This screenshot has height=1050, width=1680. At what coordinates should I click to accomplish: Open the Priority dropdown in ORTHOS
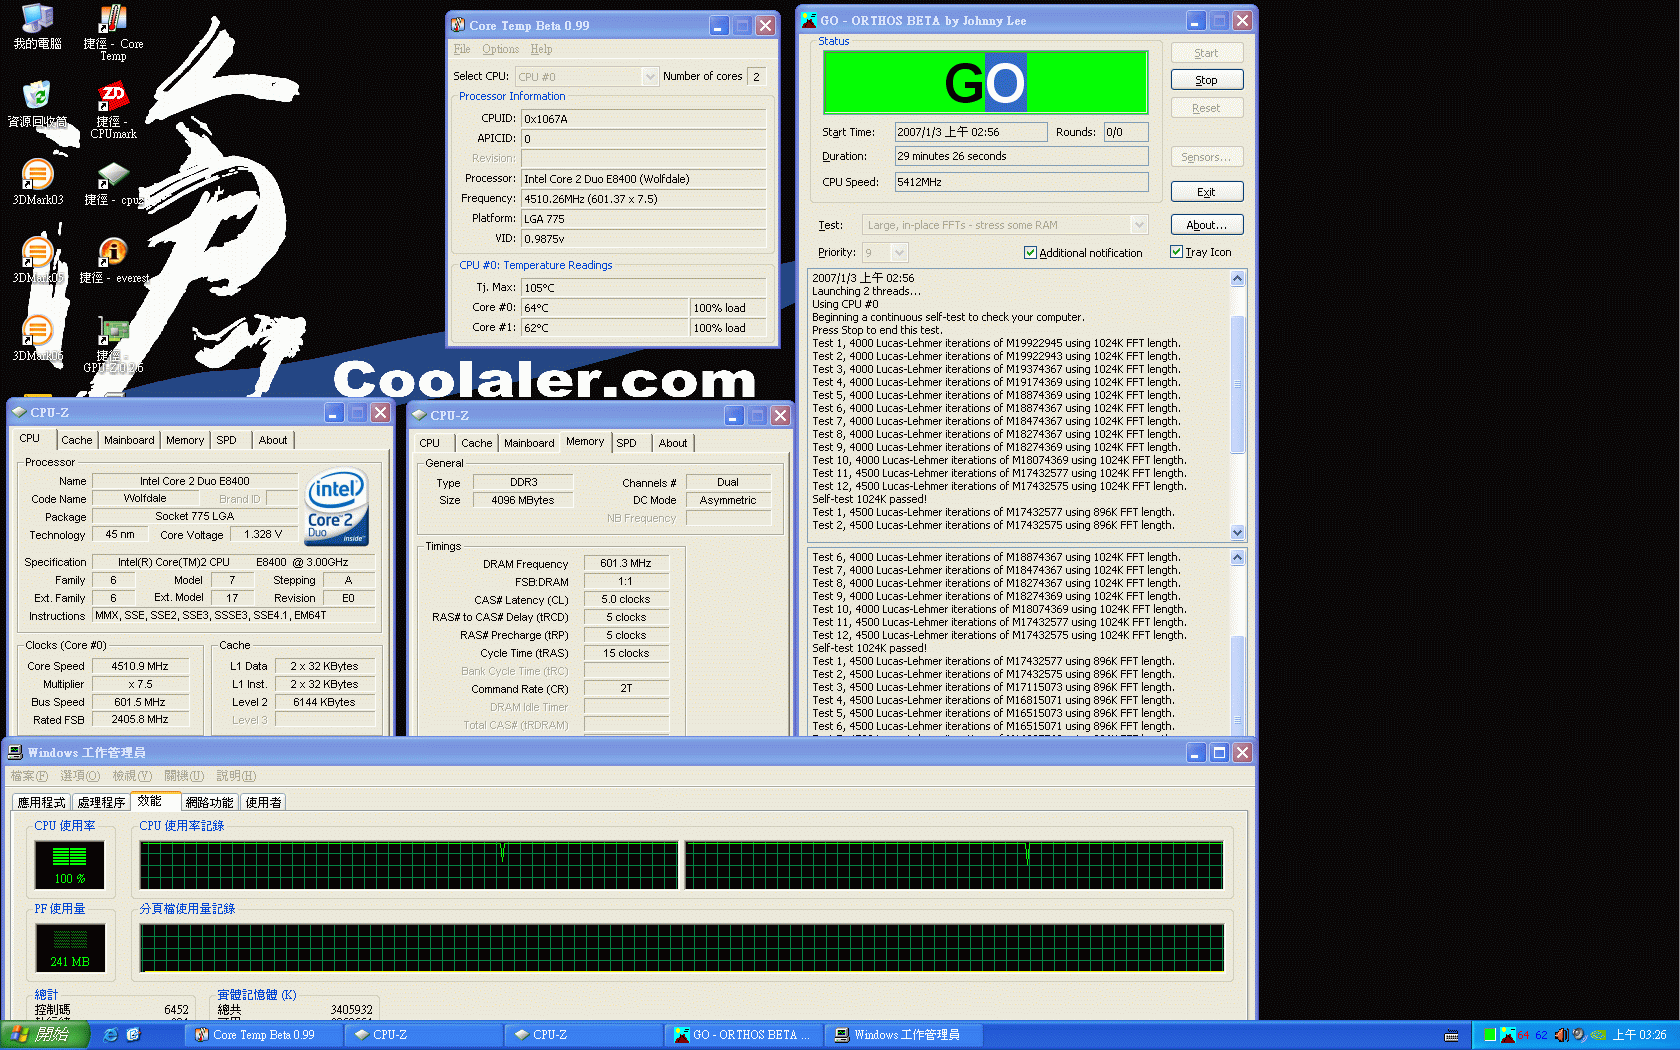pos(899,253)
